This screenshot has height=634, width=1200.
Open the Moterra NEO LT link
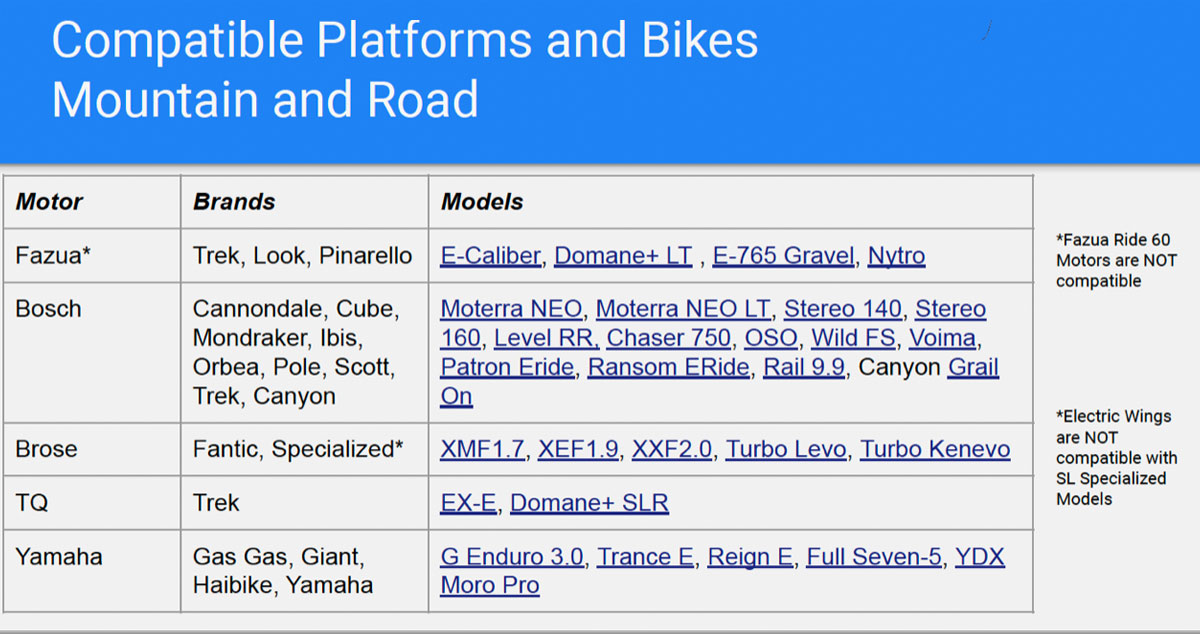click(x=684, y=309)
